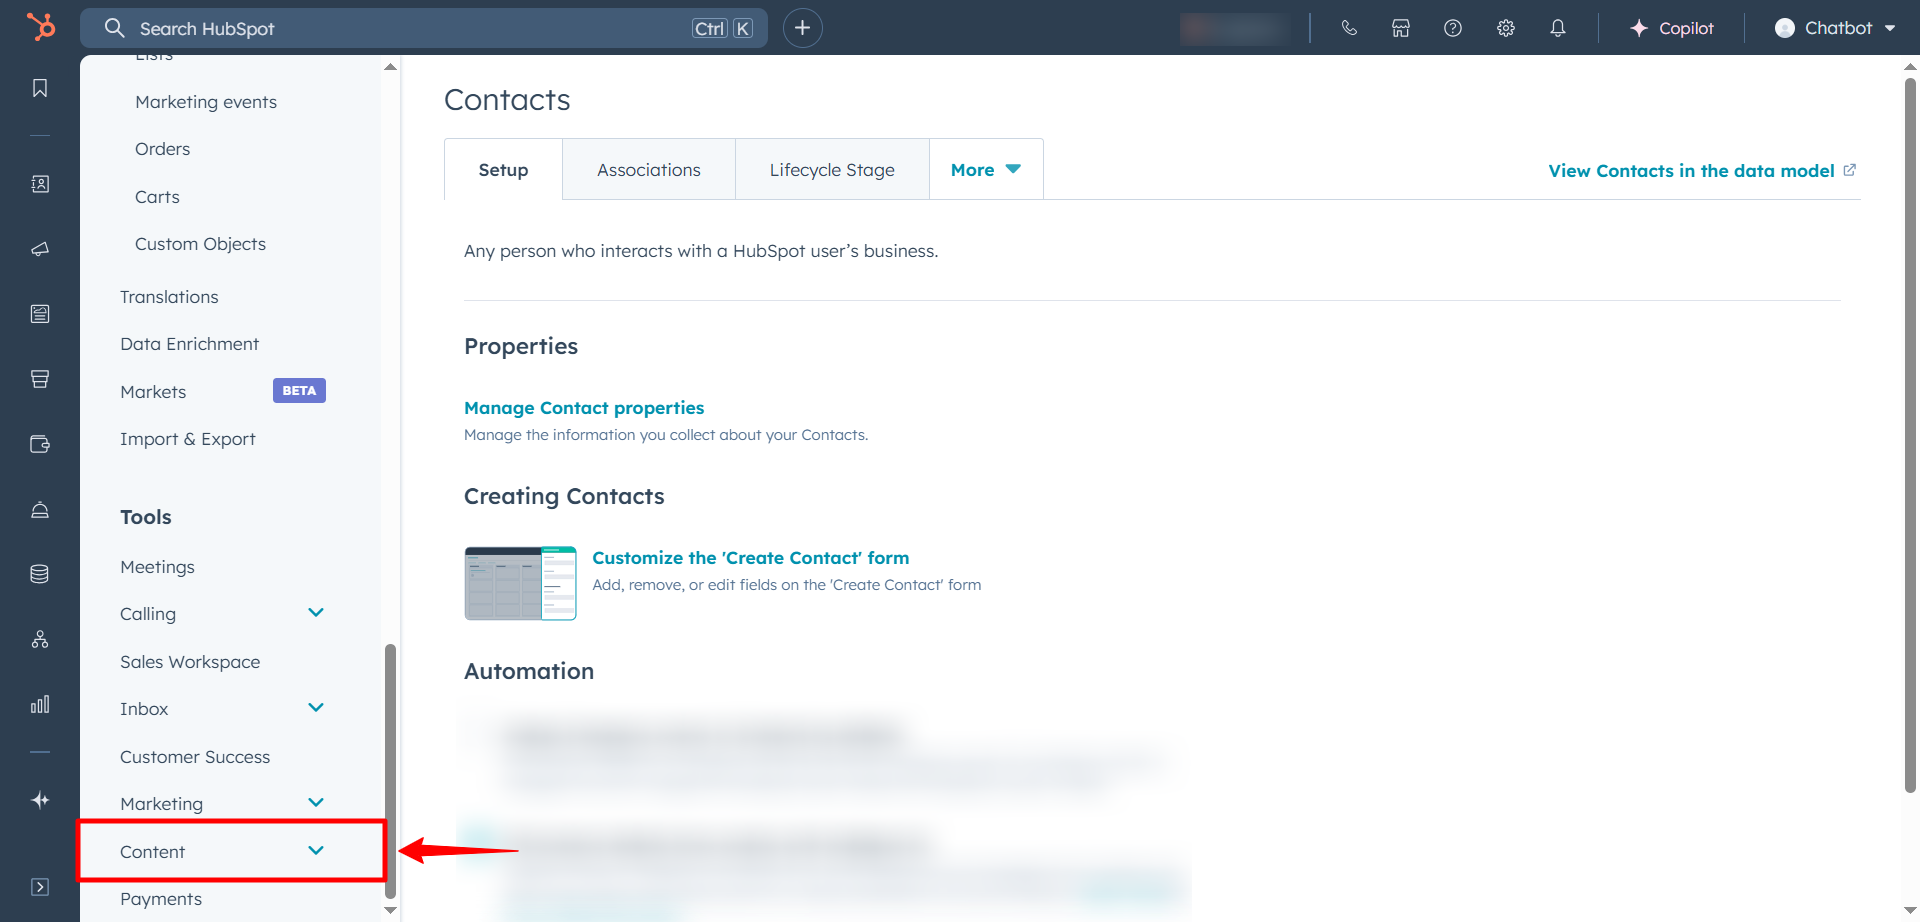Open Marketing events in settings sidebar
Screen dimensions: 1920x922
pyautogui.click(x=206, y=102)
